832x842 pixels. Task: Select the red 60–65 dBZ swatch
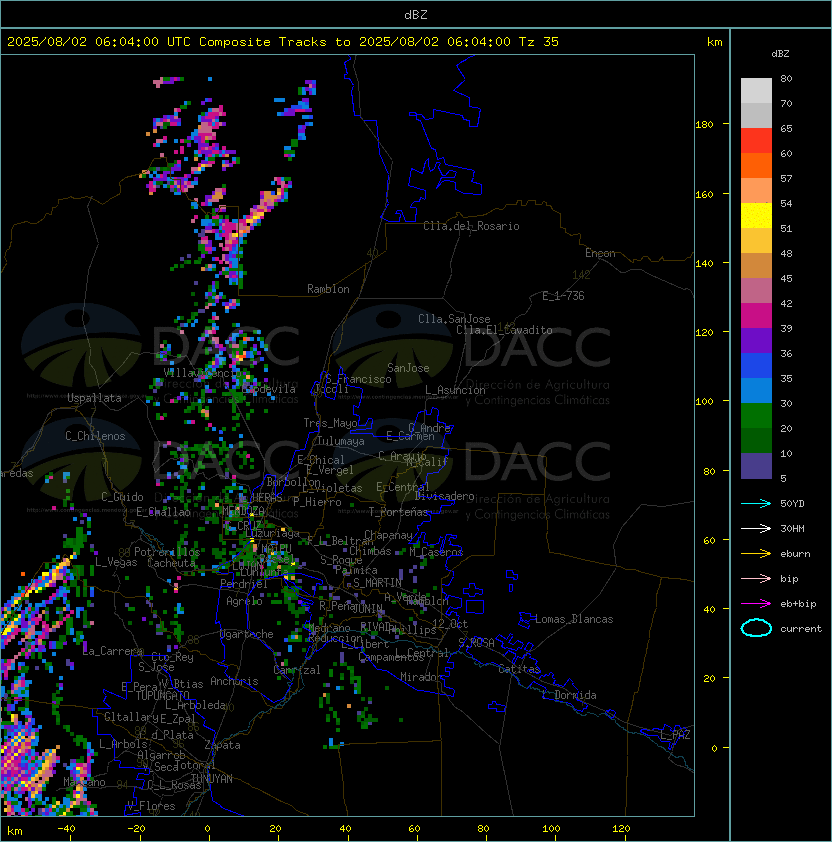click(756, 141)
